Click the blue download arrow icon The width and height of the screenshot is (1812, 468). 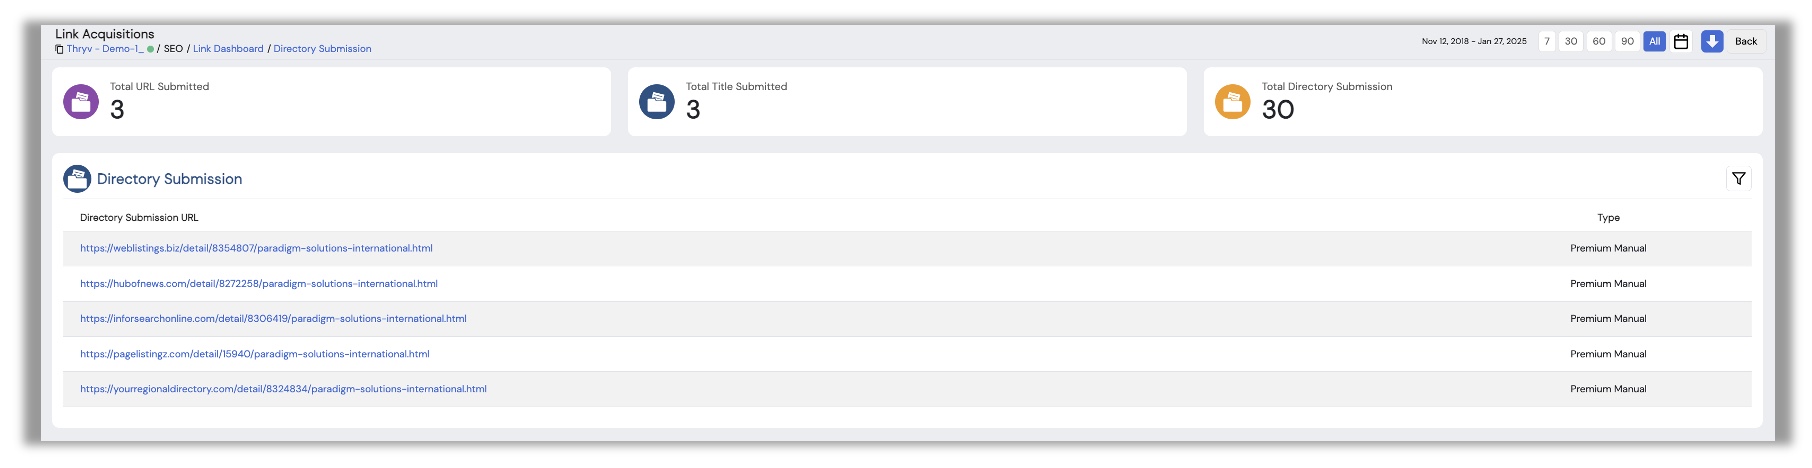(x=1712, y=41)
